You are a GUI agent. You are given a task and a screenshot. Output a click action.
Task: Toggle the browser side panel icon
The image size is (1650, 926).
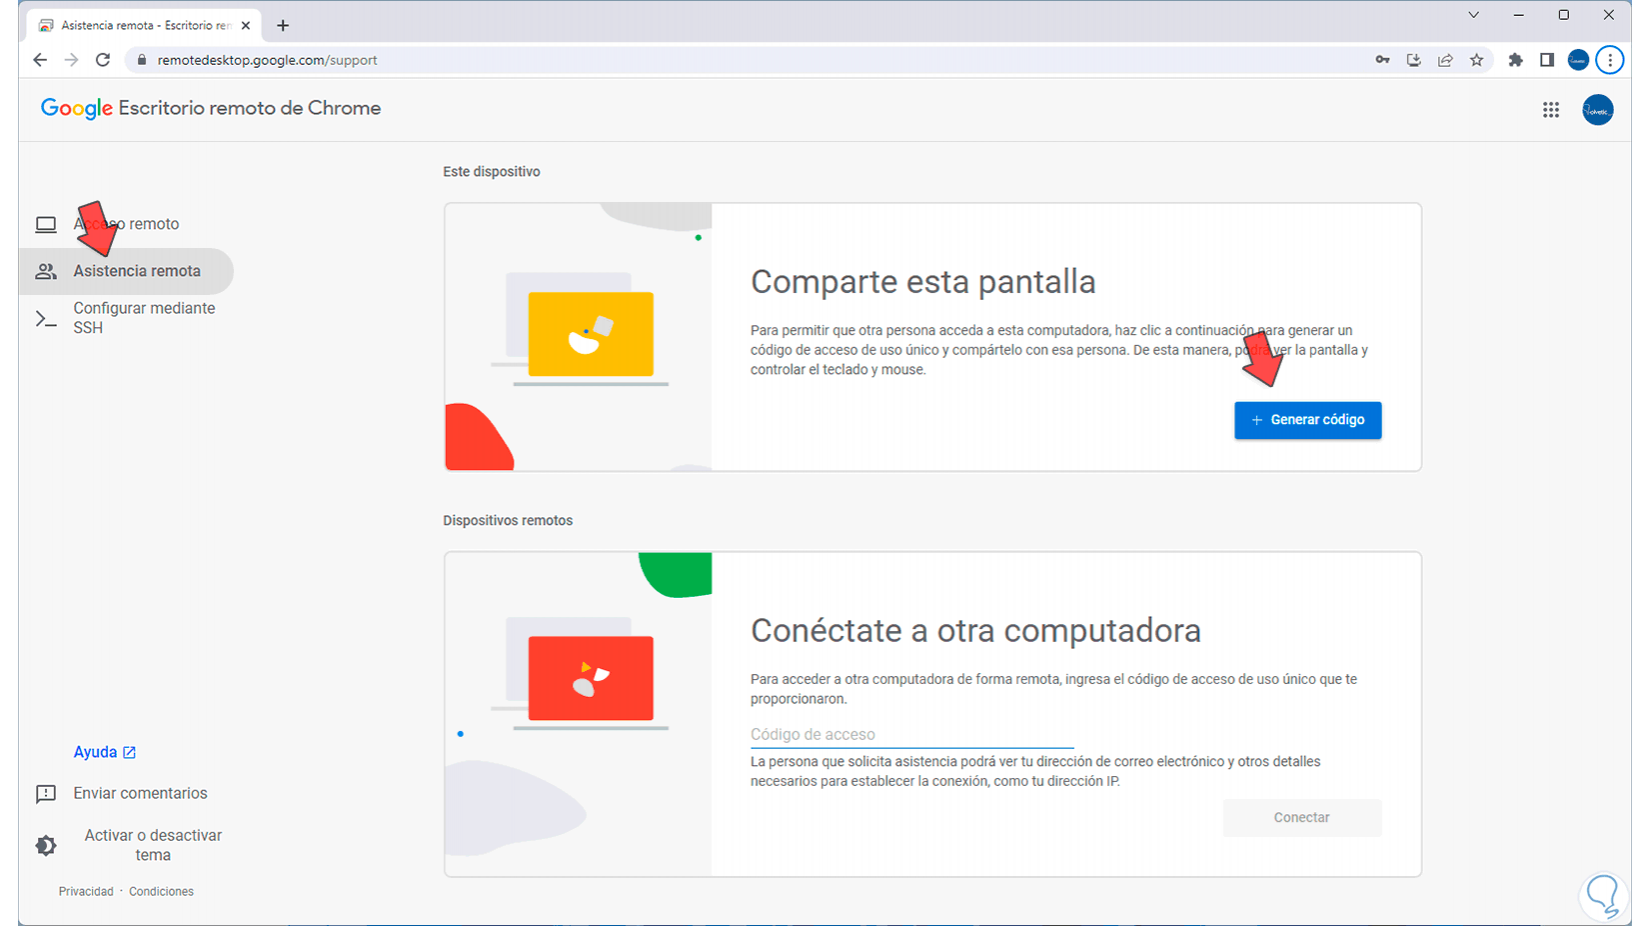coord(1547,60)
